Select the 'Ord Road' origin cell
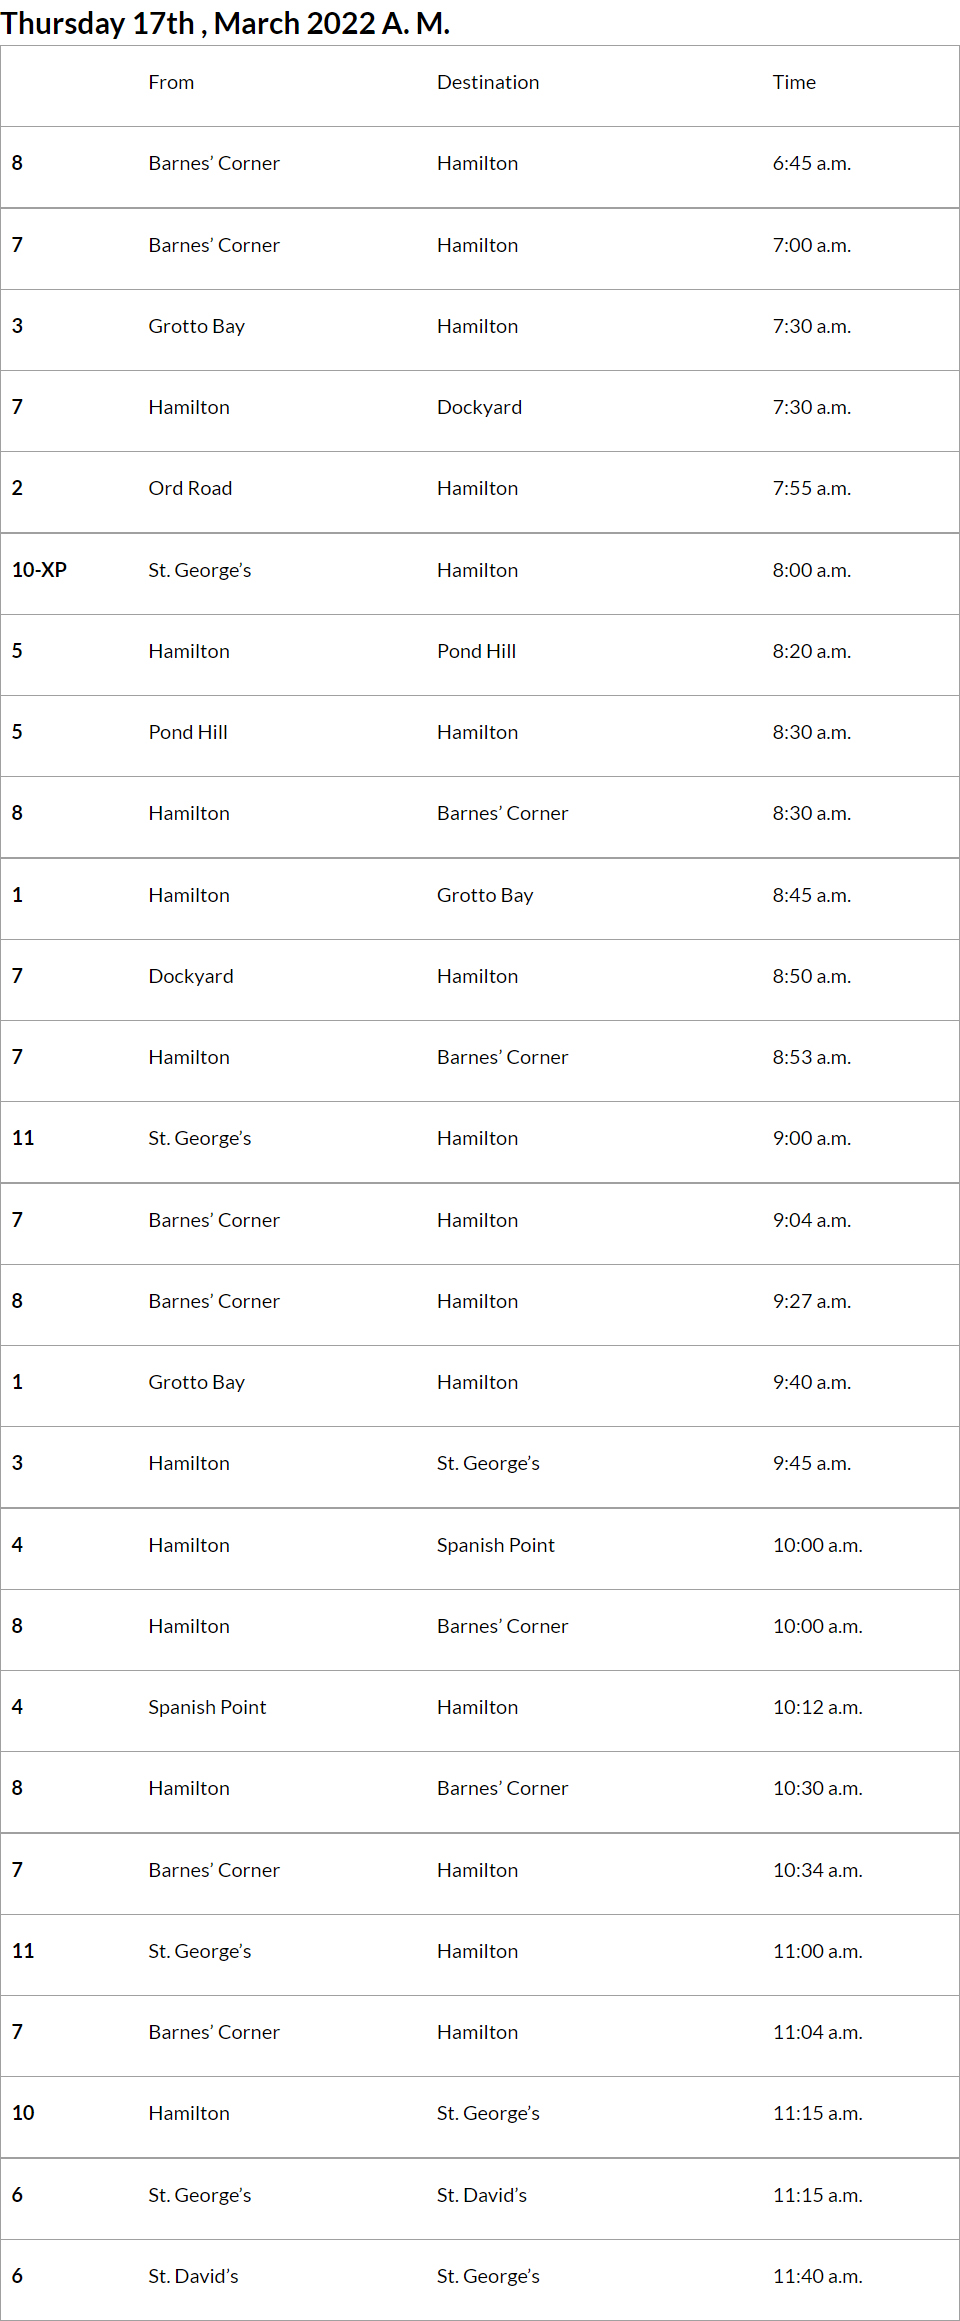Screen dimensions: 960x2321 190,489
